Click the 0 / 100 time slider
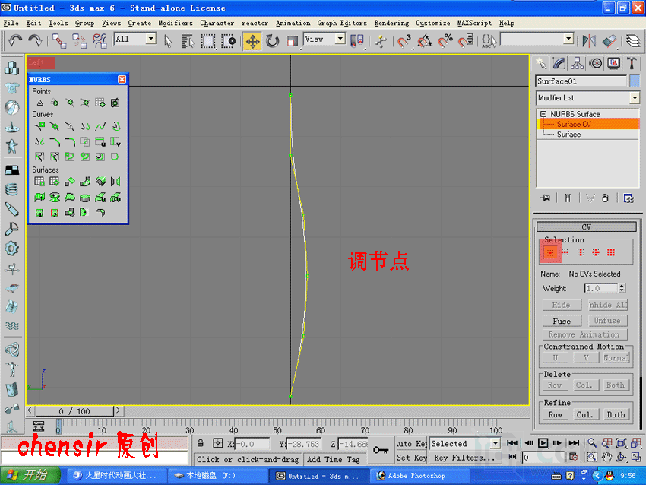This screenshot has width=646, height=485. pos(74,411)
